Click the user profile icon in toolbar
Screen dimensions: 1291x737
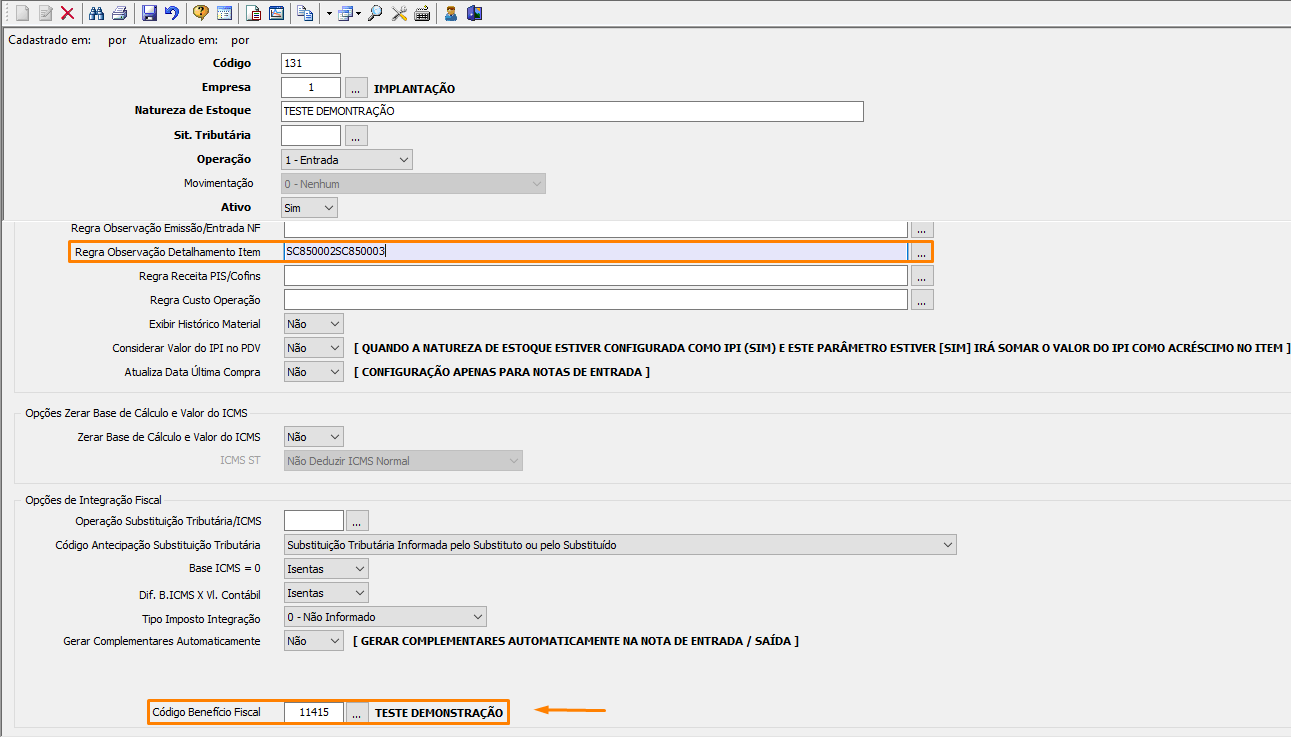point(451,13)
